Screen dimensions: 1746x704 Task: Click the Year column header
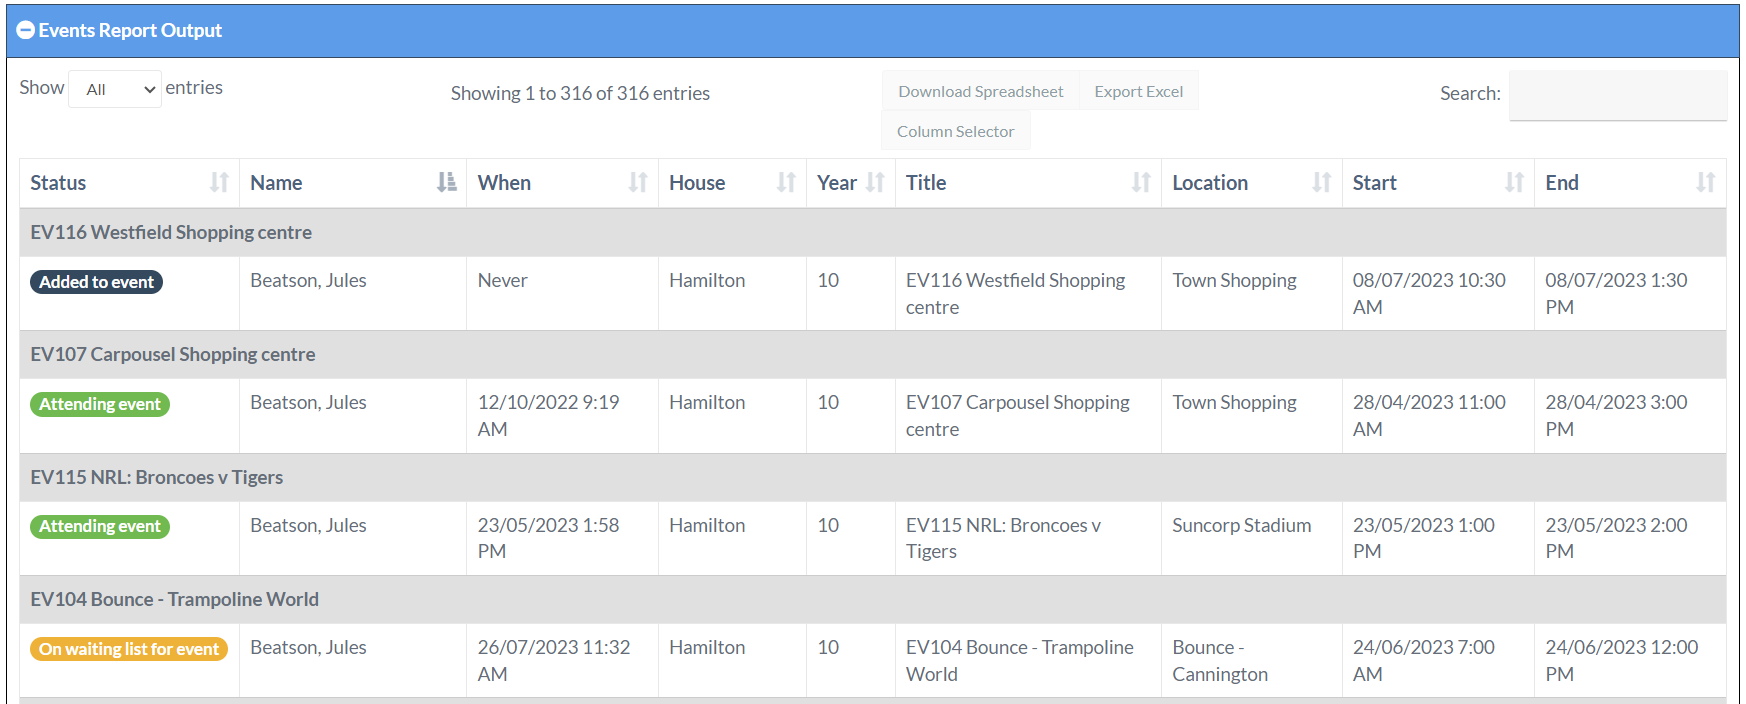tap(850, 183)
